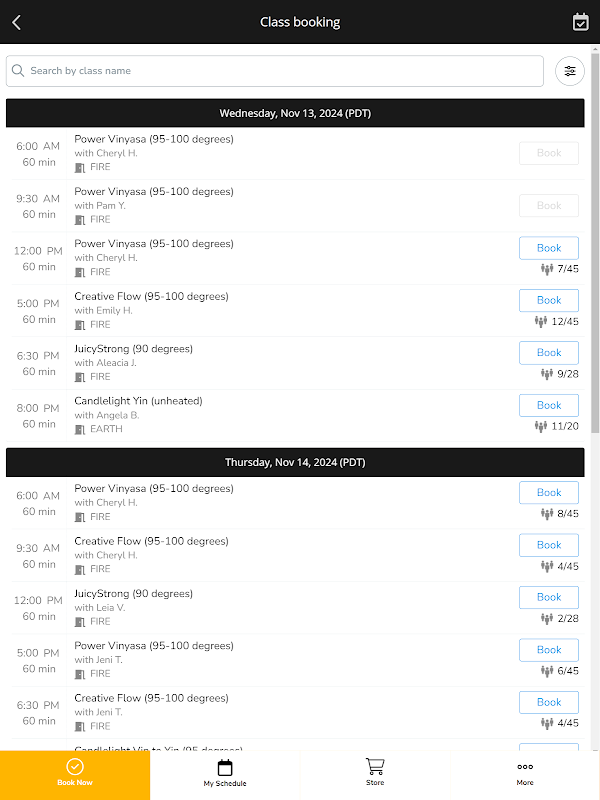This screenshot has height=800, width=600.
Task: Go back using the arrow icon
Action: click(x=17, y=22)
